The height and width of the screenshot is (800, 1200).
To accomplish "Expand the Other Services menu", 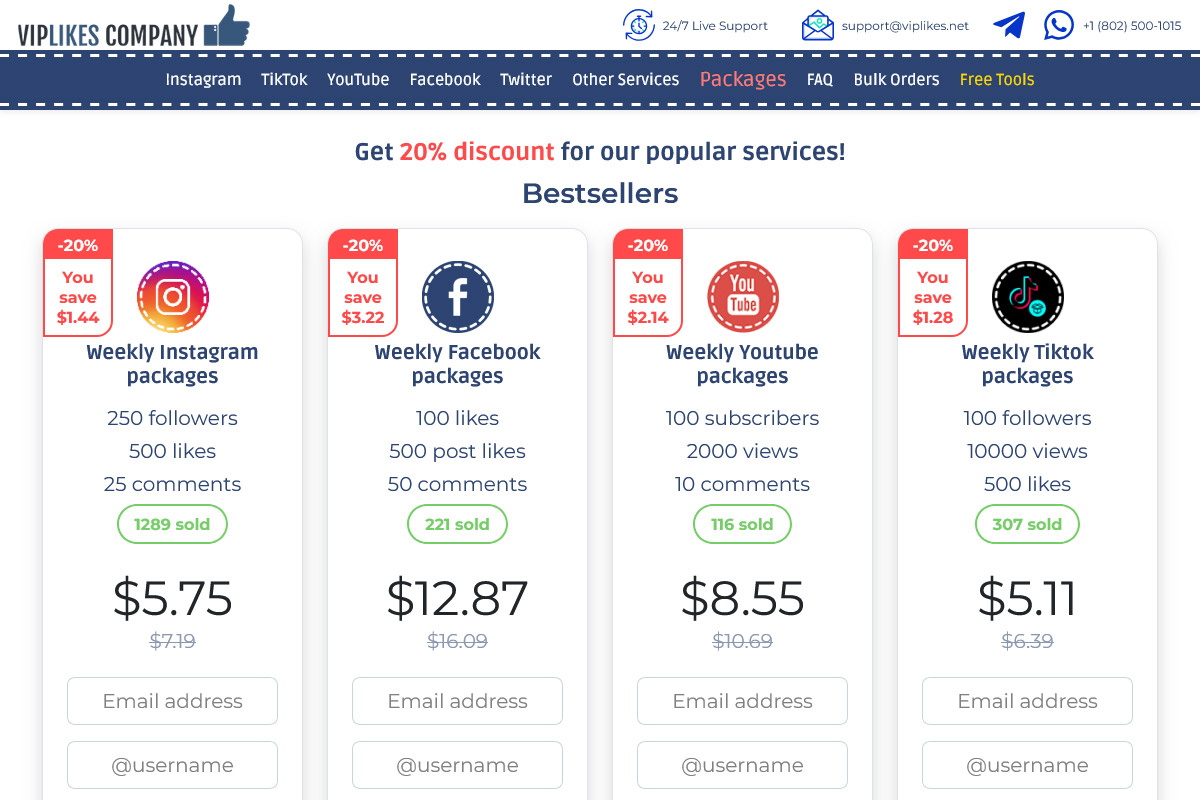I will click(625, 80).
